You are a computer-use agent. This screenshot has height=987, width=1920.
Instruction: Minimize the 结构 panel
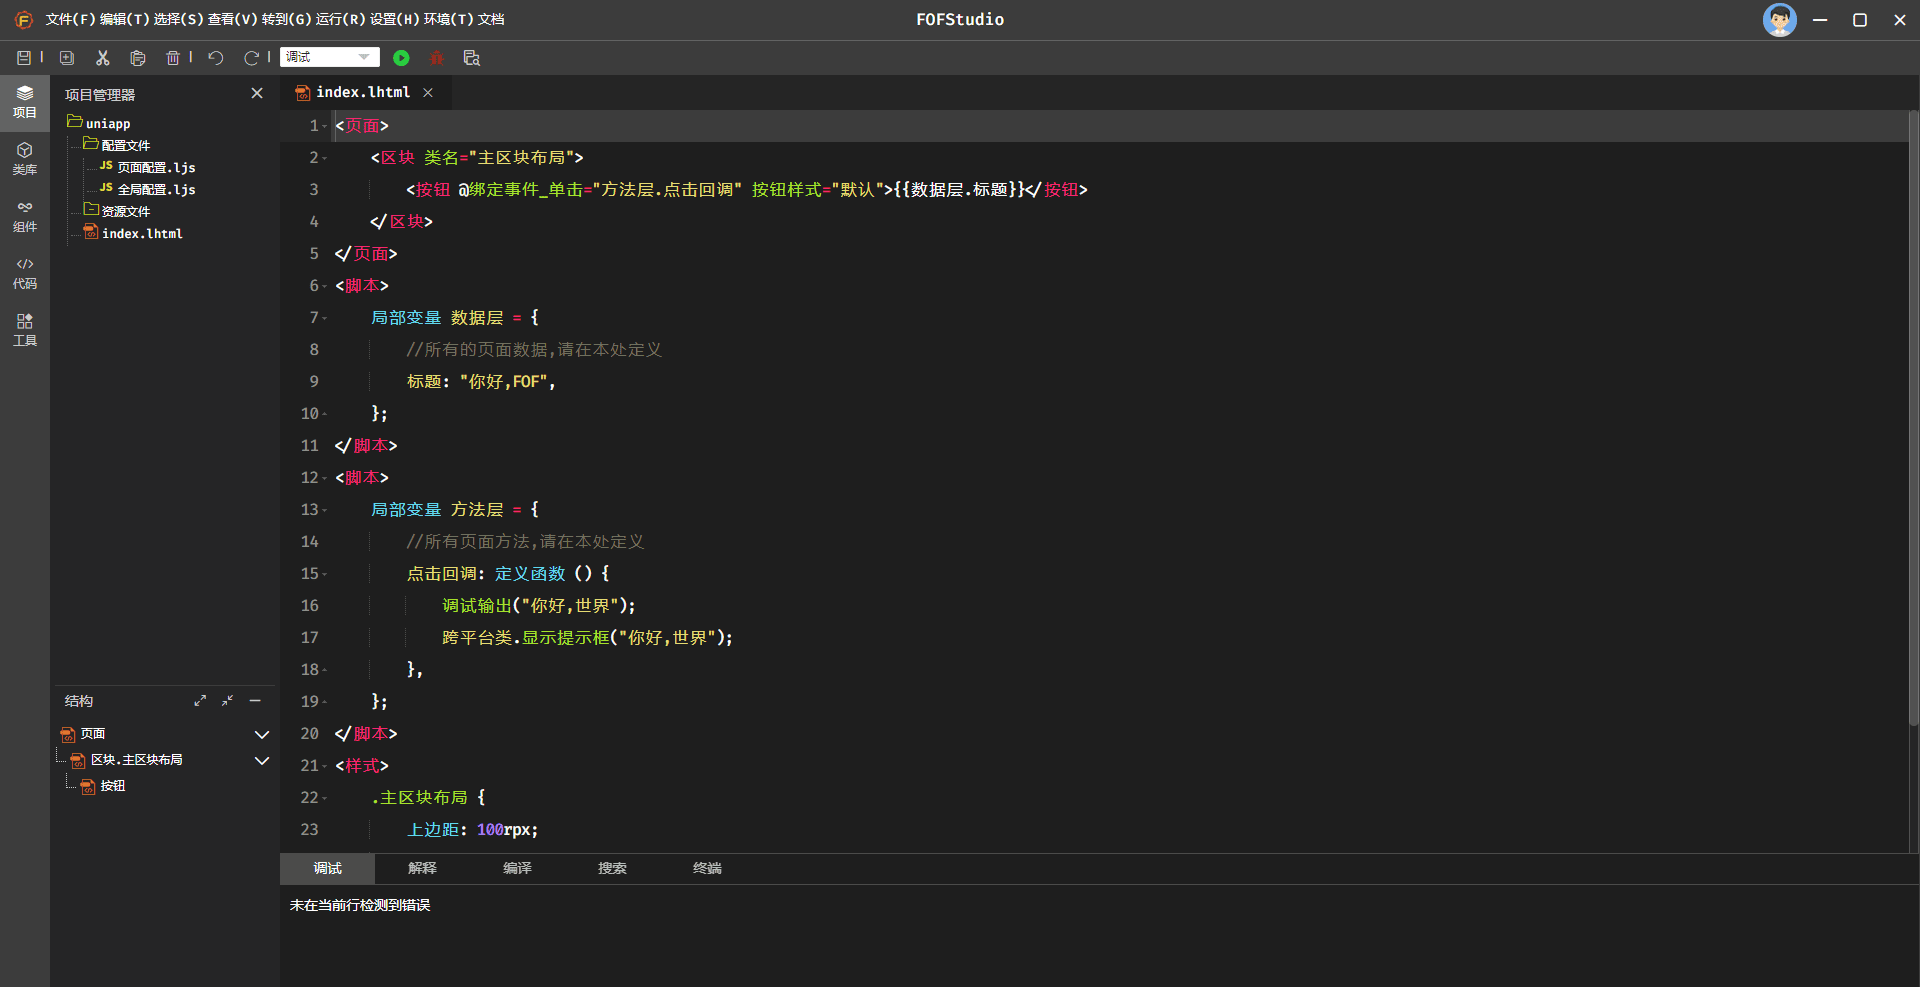point(255,701)
